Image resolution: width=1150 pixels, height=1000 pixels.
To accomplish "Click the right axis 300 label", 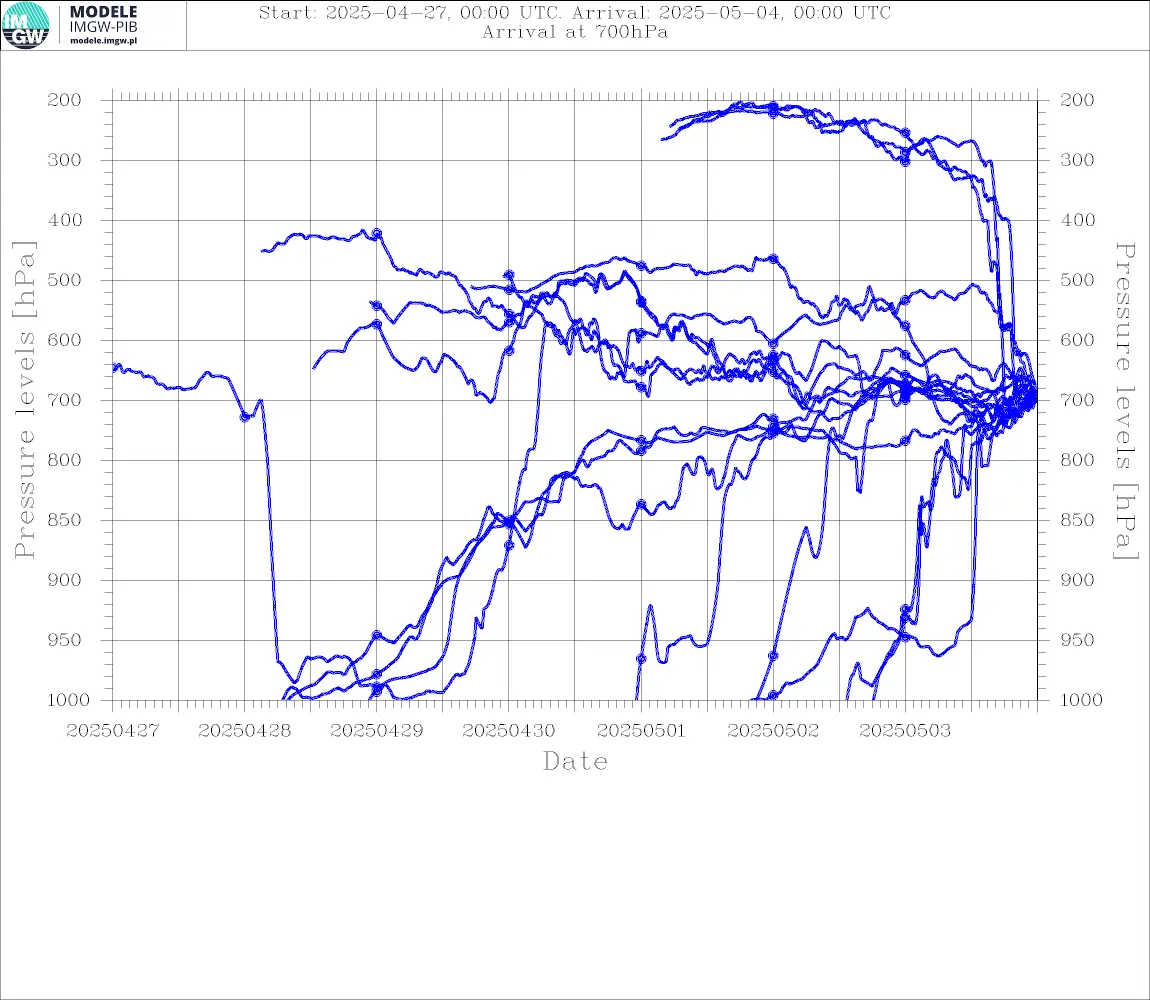I will [x=1077, y=160].
